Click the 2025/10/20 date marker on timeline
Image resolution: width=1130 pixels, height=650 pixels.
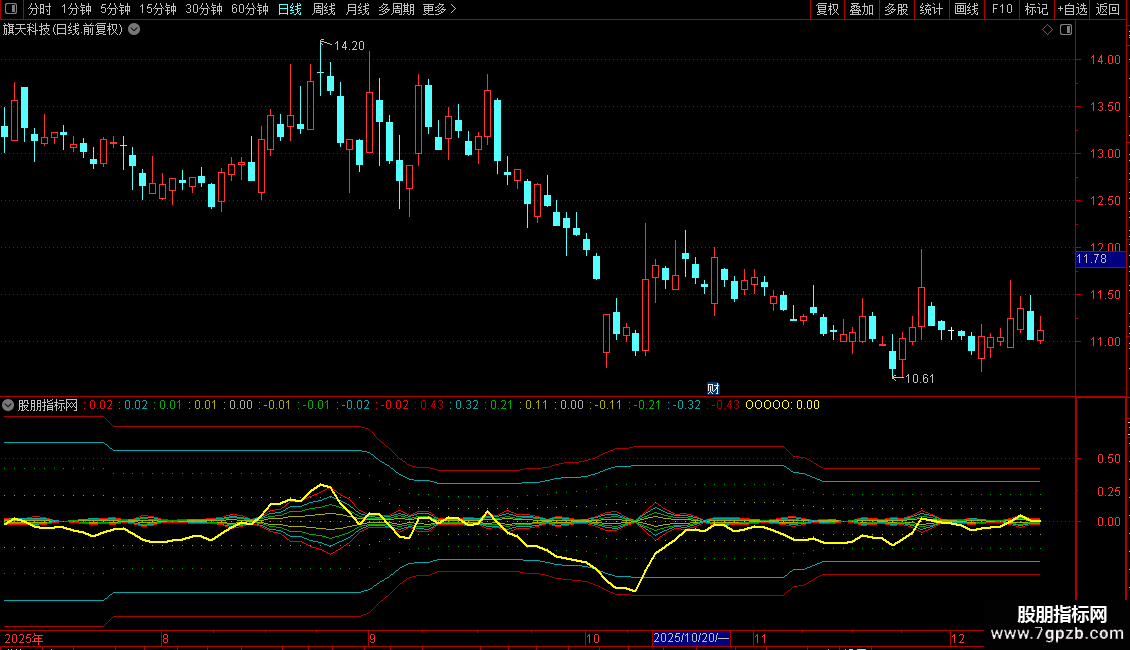pyautogui.click(x=692, y=638)
